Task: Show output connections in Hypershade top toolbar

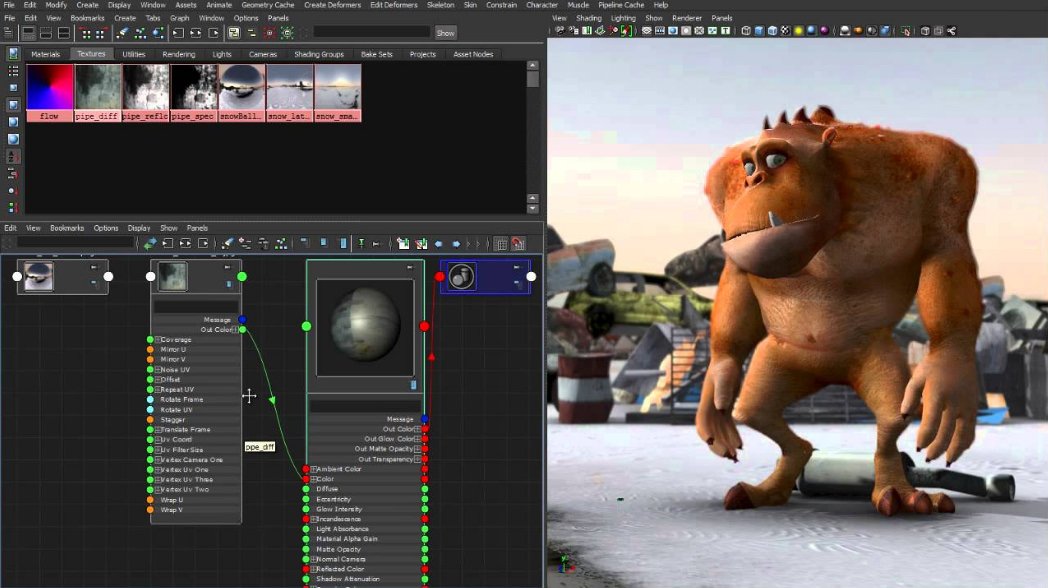Action: tap(214, 32)
